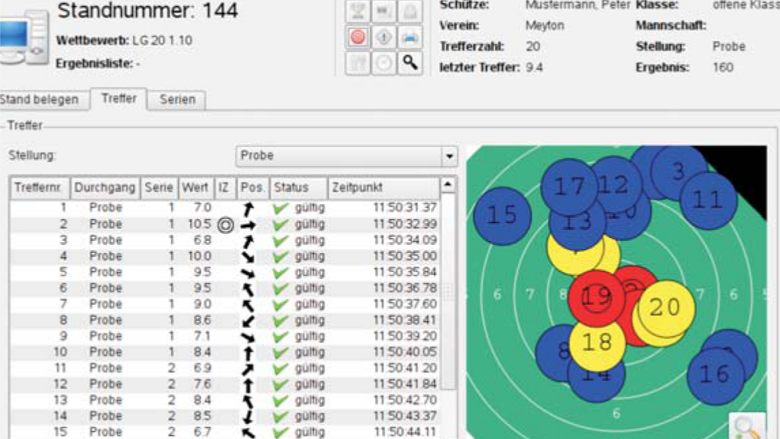The image size is (780, 439).
Task: Click the blue printer icon
Action: [x=410, y=37]
